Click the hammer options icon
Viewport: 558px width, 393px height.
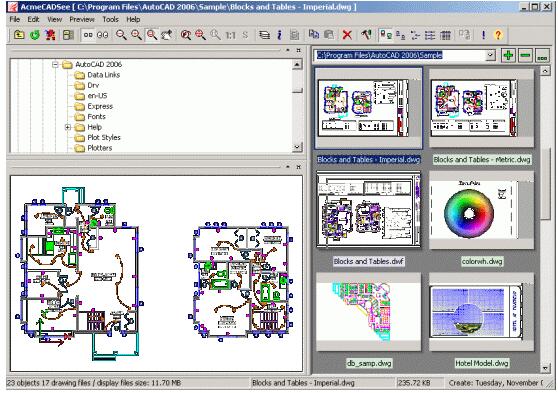pos(365,35)
